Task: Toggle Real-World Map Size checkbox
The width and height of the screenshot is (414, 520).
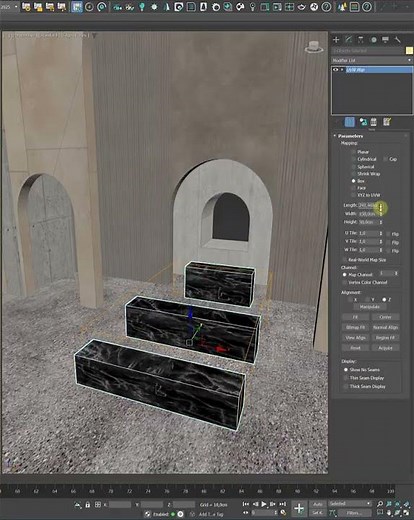Action: coord(345,260)
